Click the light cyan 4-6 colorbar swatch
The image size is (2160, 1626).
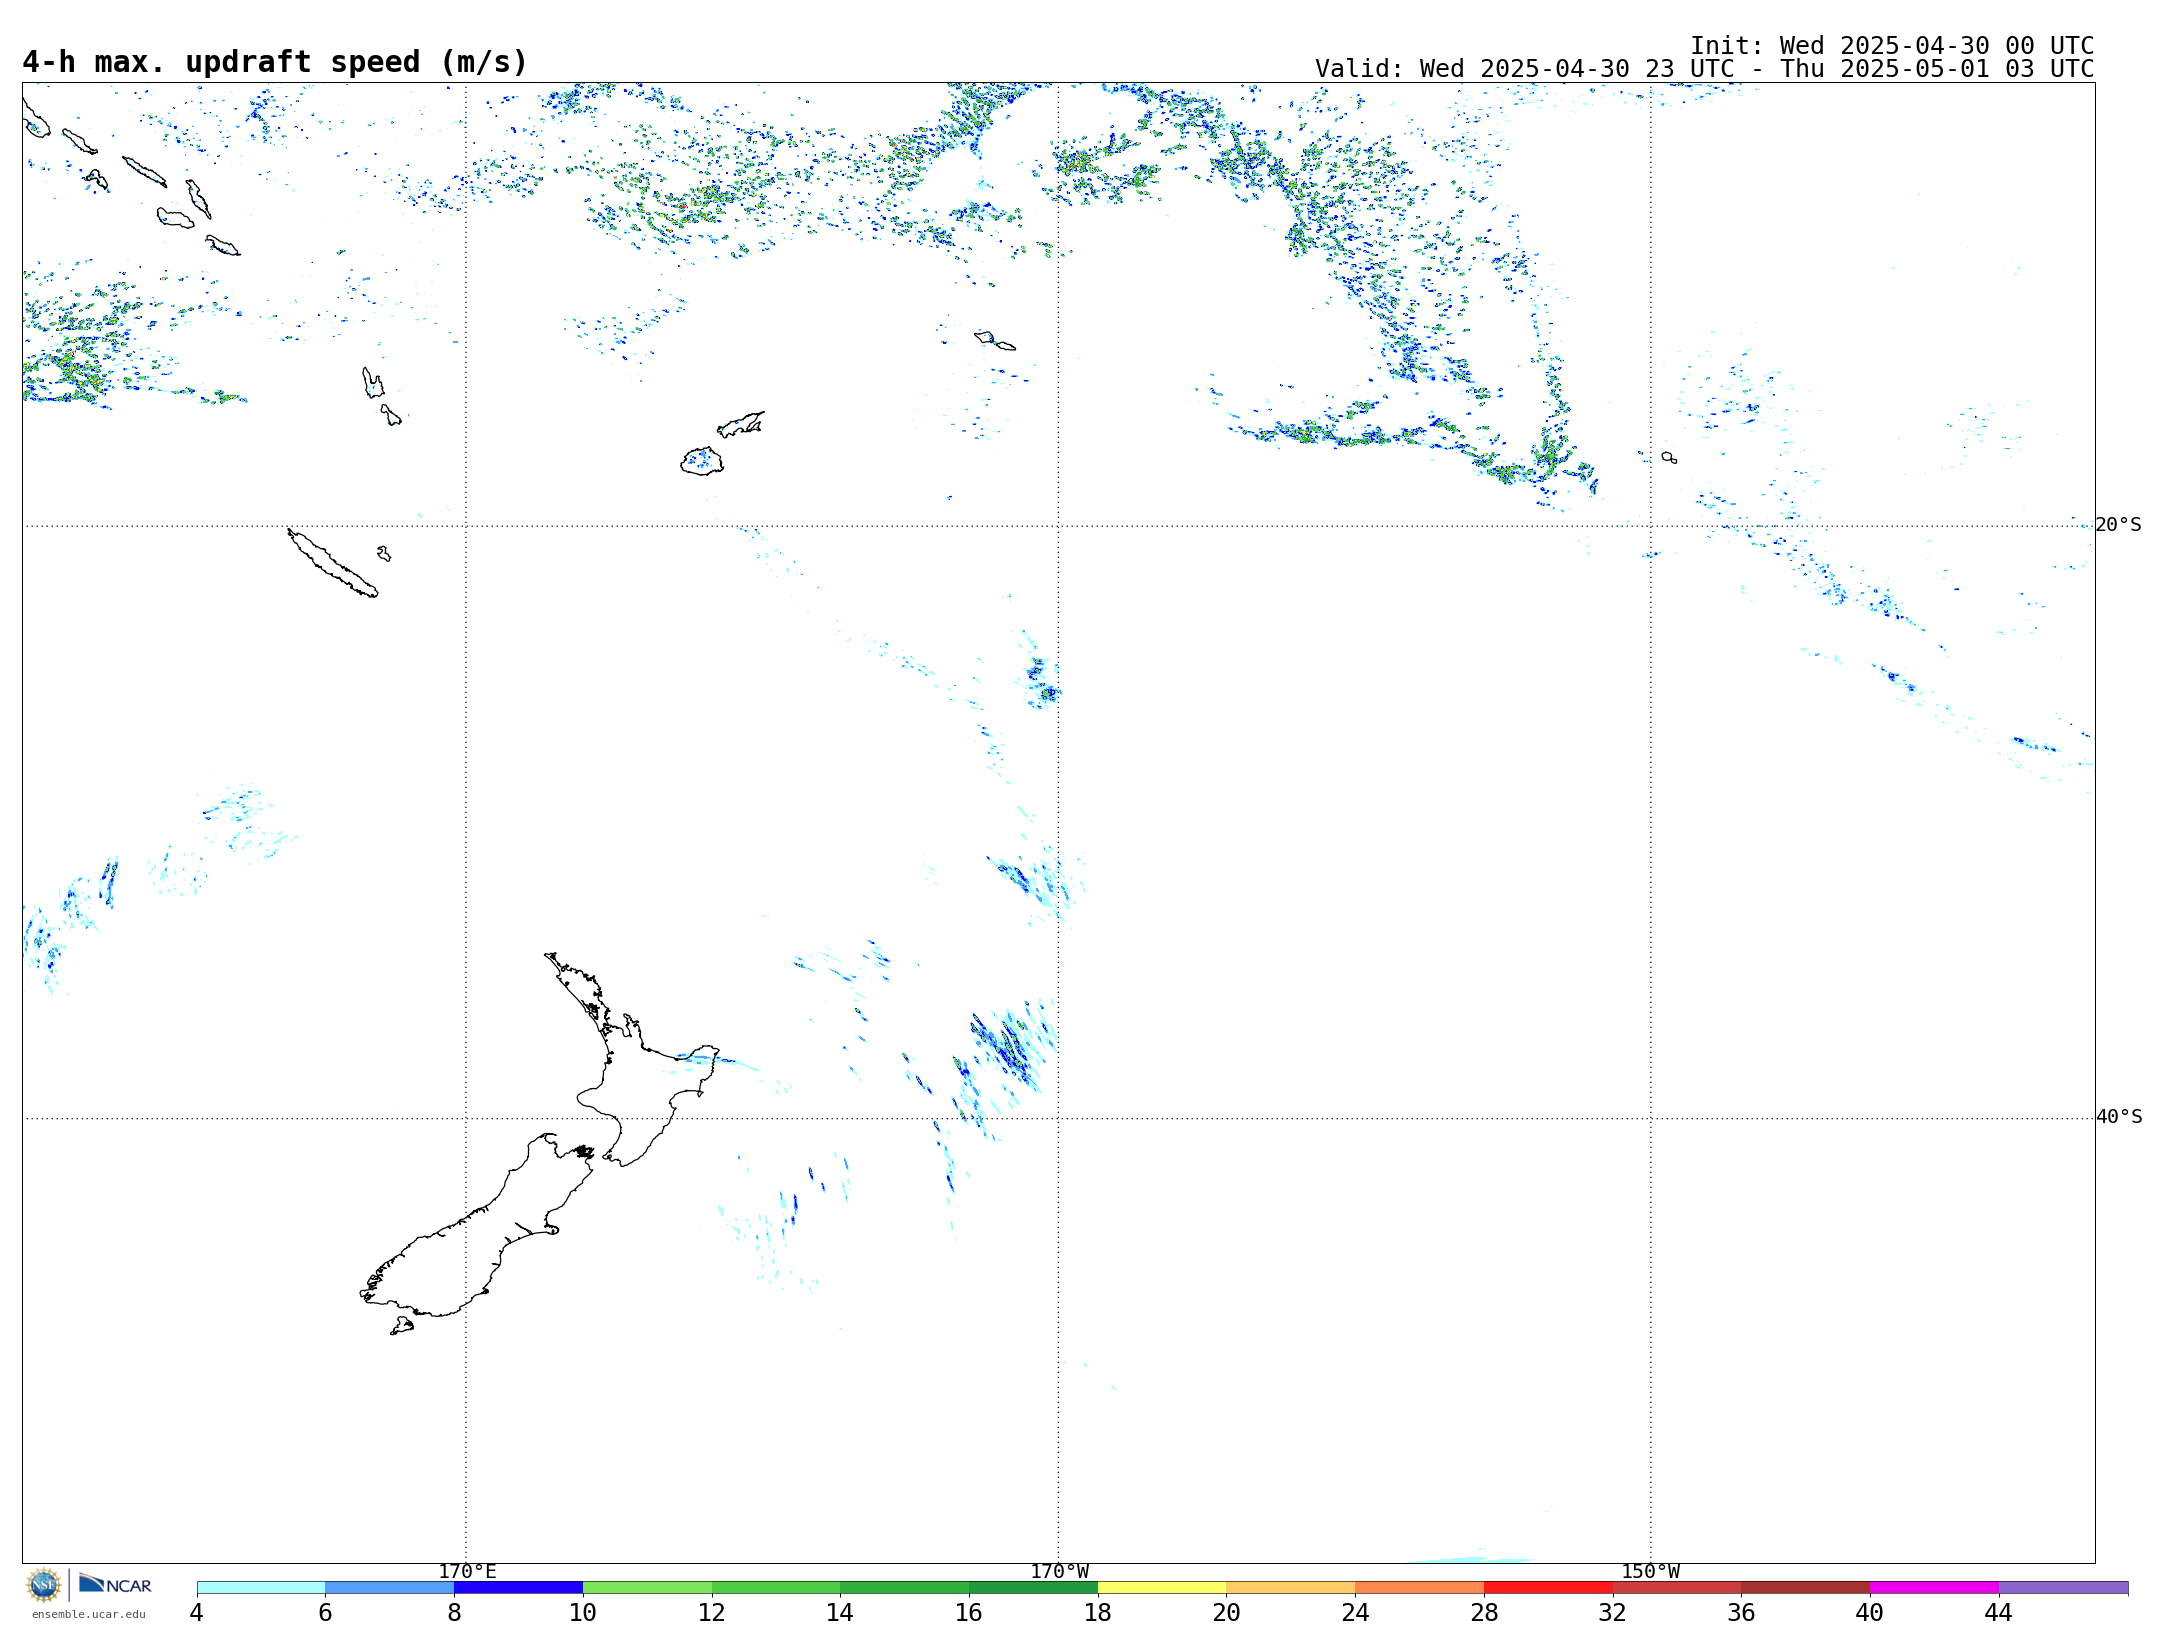(x=261, y=1588)
